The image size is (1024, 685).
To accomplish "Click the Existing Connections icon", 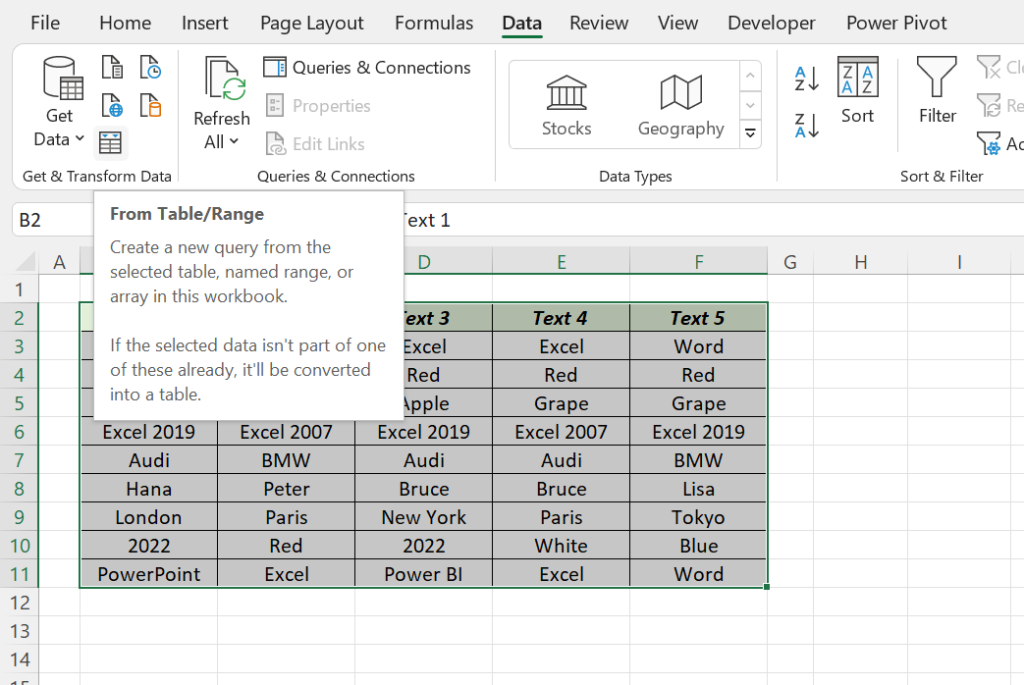I will (151, 105).
